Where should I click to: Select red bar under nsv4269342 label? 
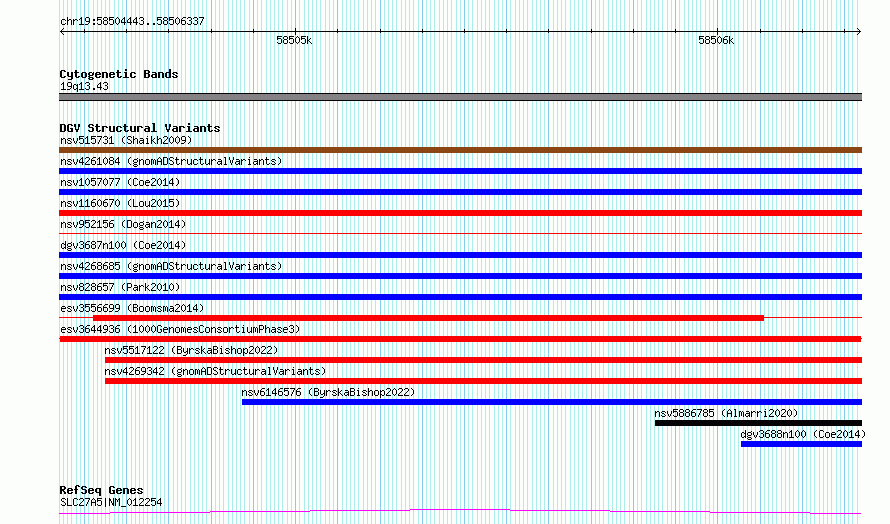click(484, 381)
